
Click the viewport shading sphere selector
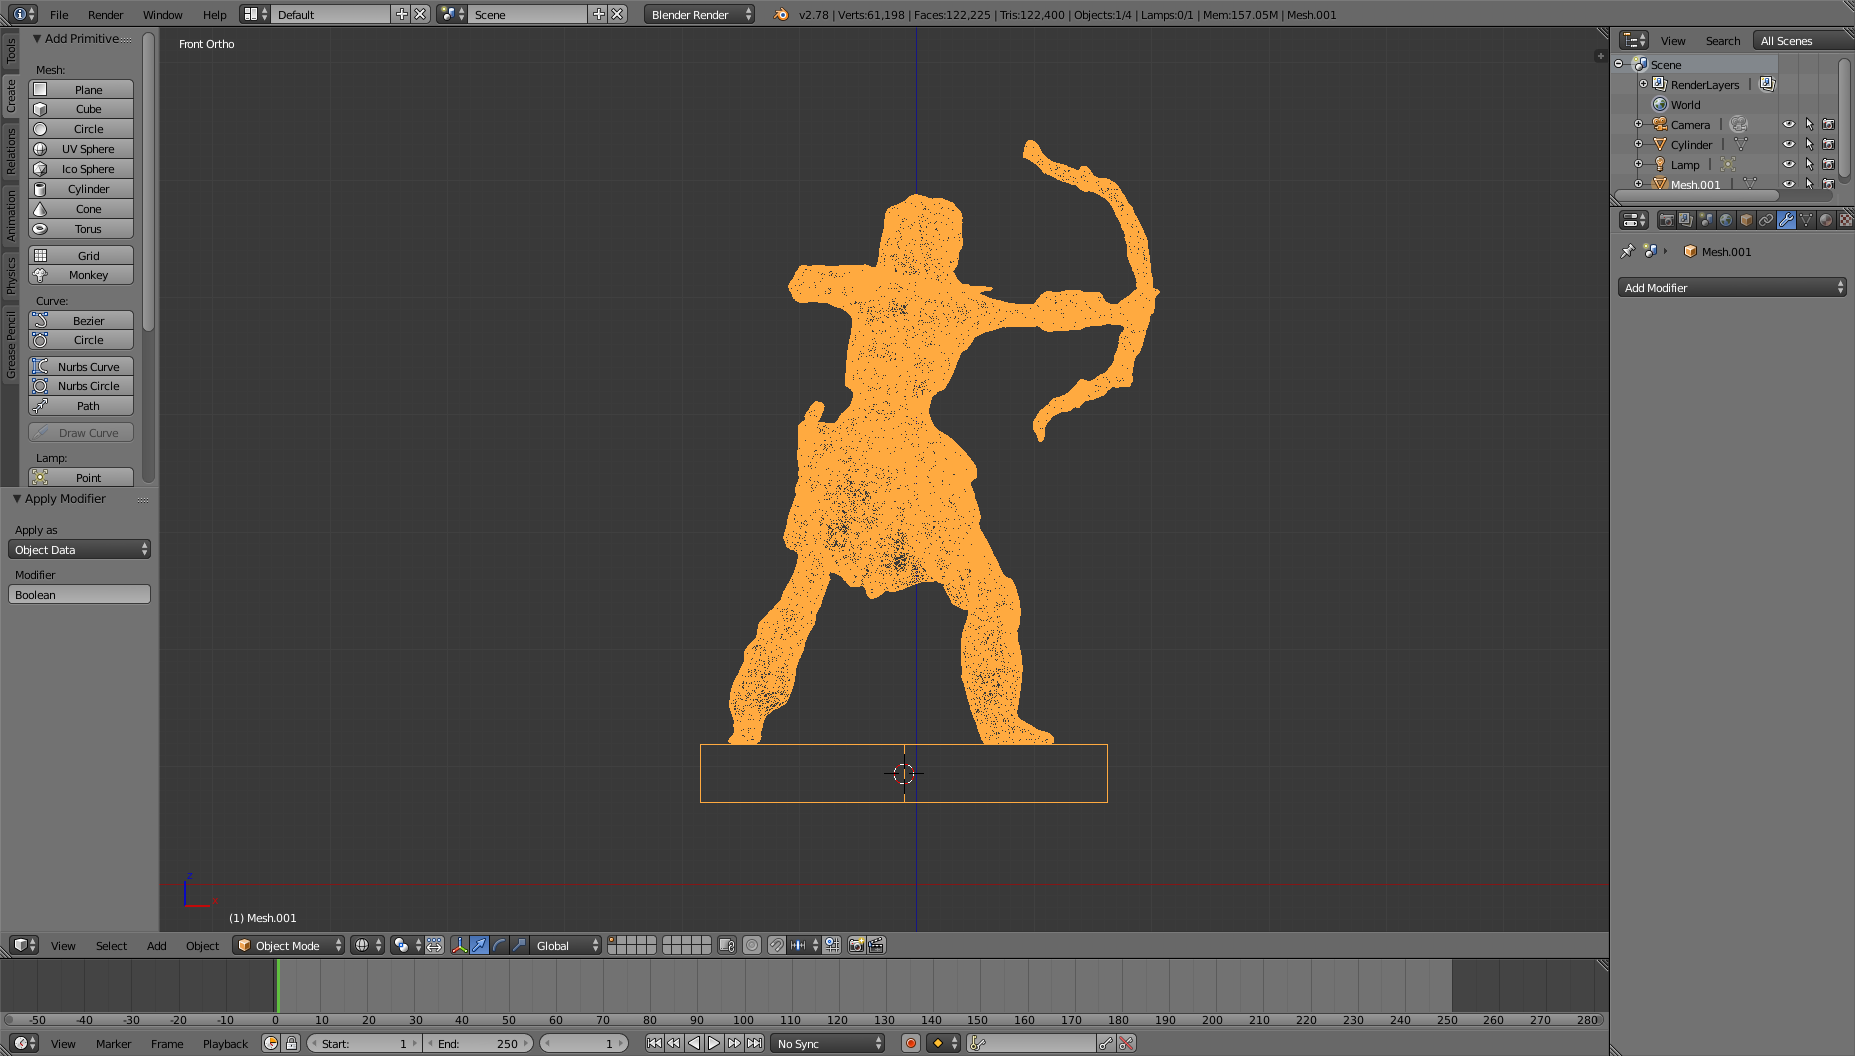click(367, 945)
